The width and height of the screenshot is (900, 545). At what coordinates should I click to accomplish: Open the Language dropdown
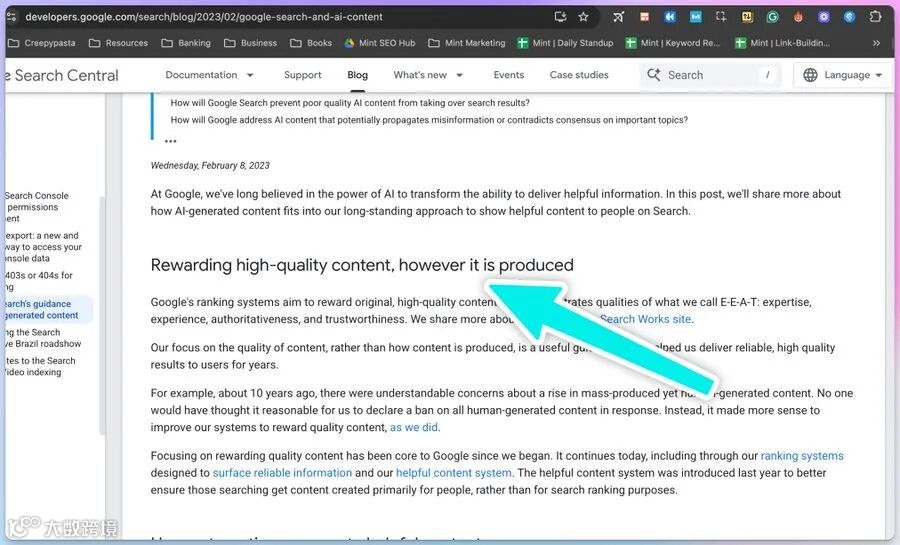(843, 75)
